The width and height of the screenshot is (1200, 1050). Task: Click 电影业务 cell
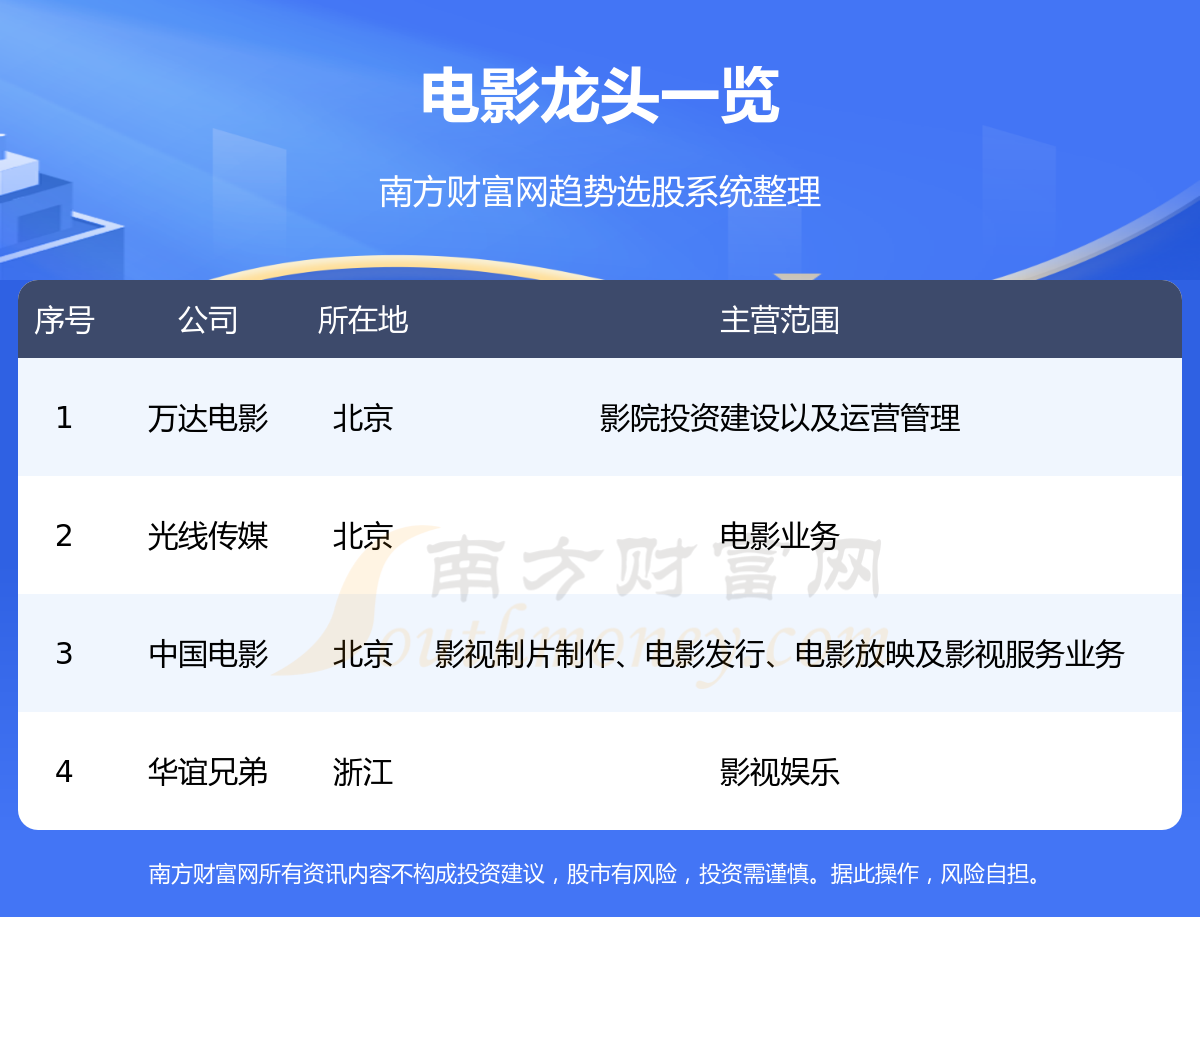coord(780,536)
